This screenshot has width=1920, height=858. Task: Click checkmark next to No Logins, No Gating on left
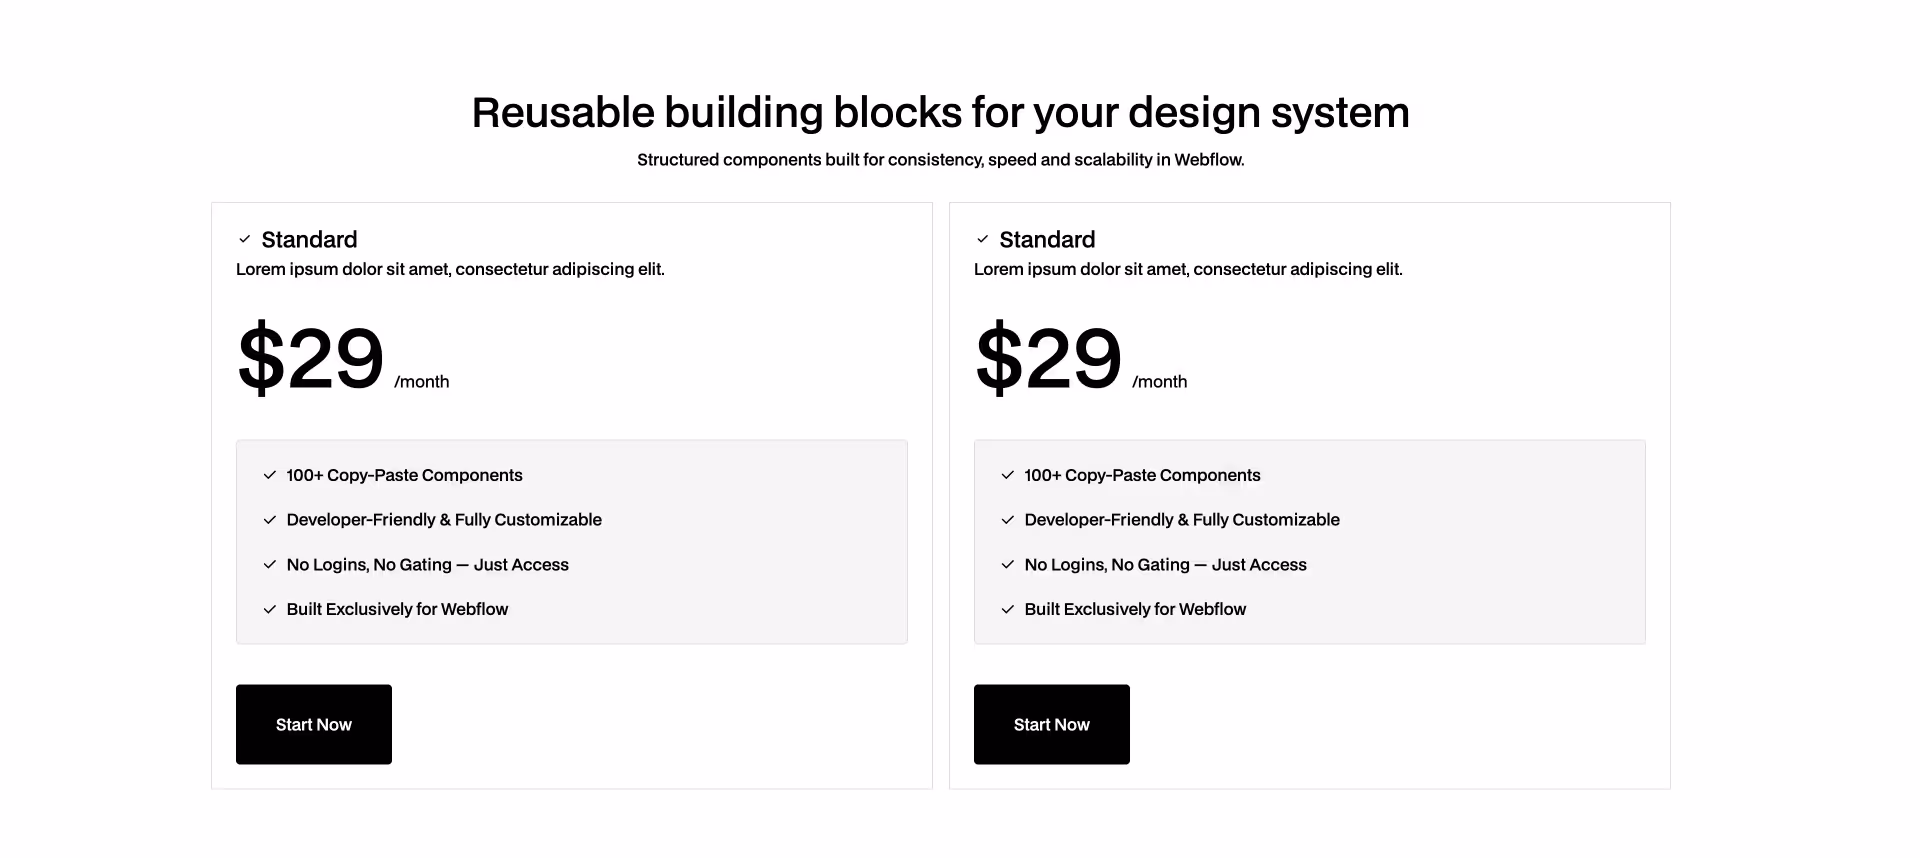coord(269,564)
